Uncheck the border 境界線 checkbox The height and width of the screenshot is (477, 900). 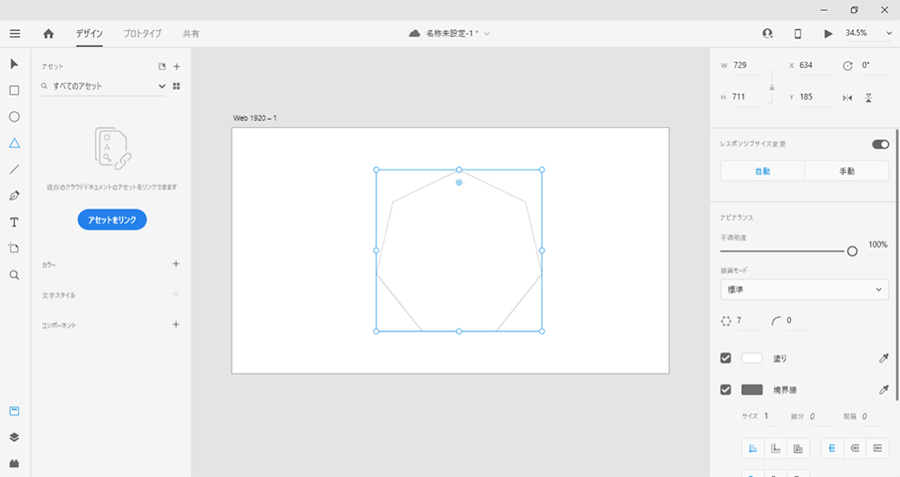coord(726,390)
